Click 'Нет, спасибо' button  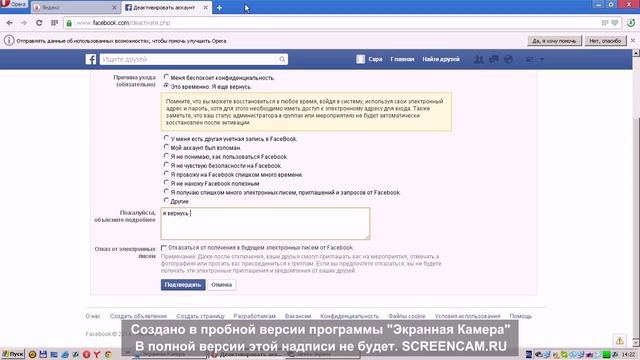point(605,41)
